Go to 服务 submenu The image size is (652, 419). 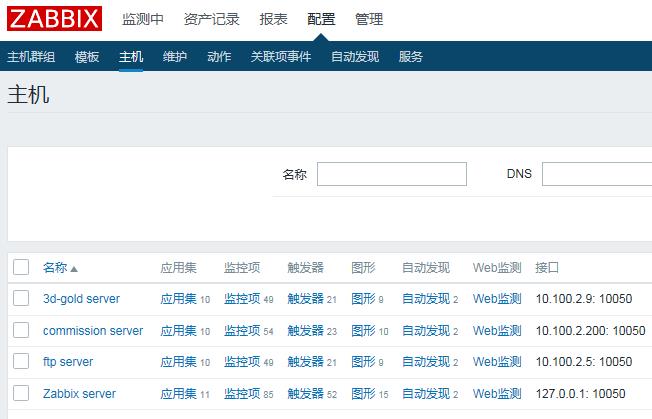pos(411,57)
